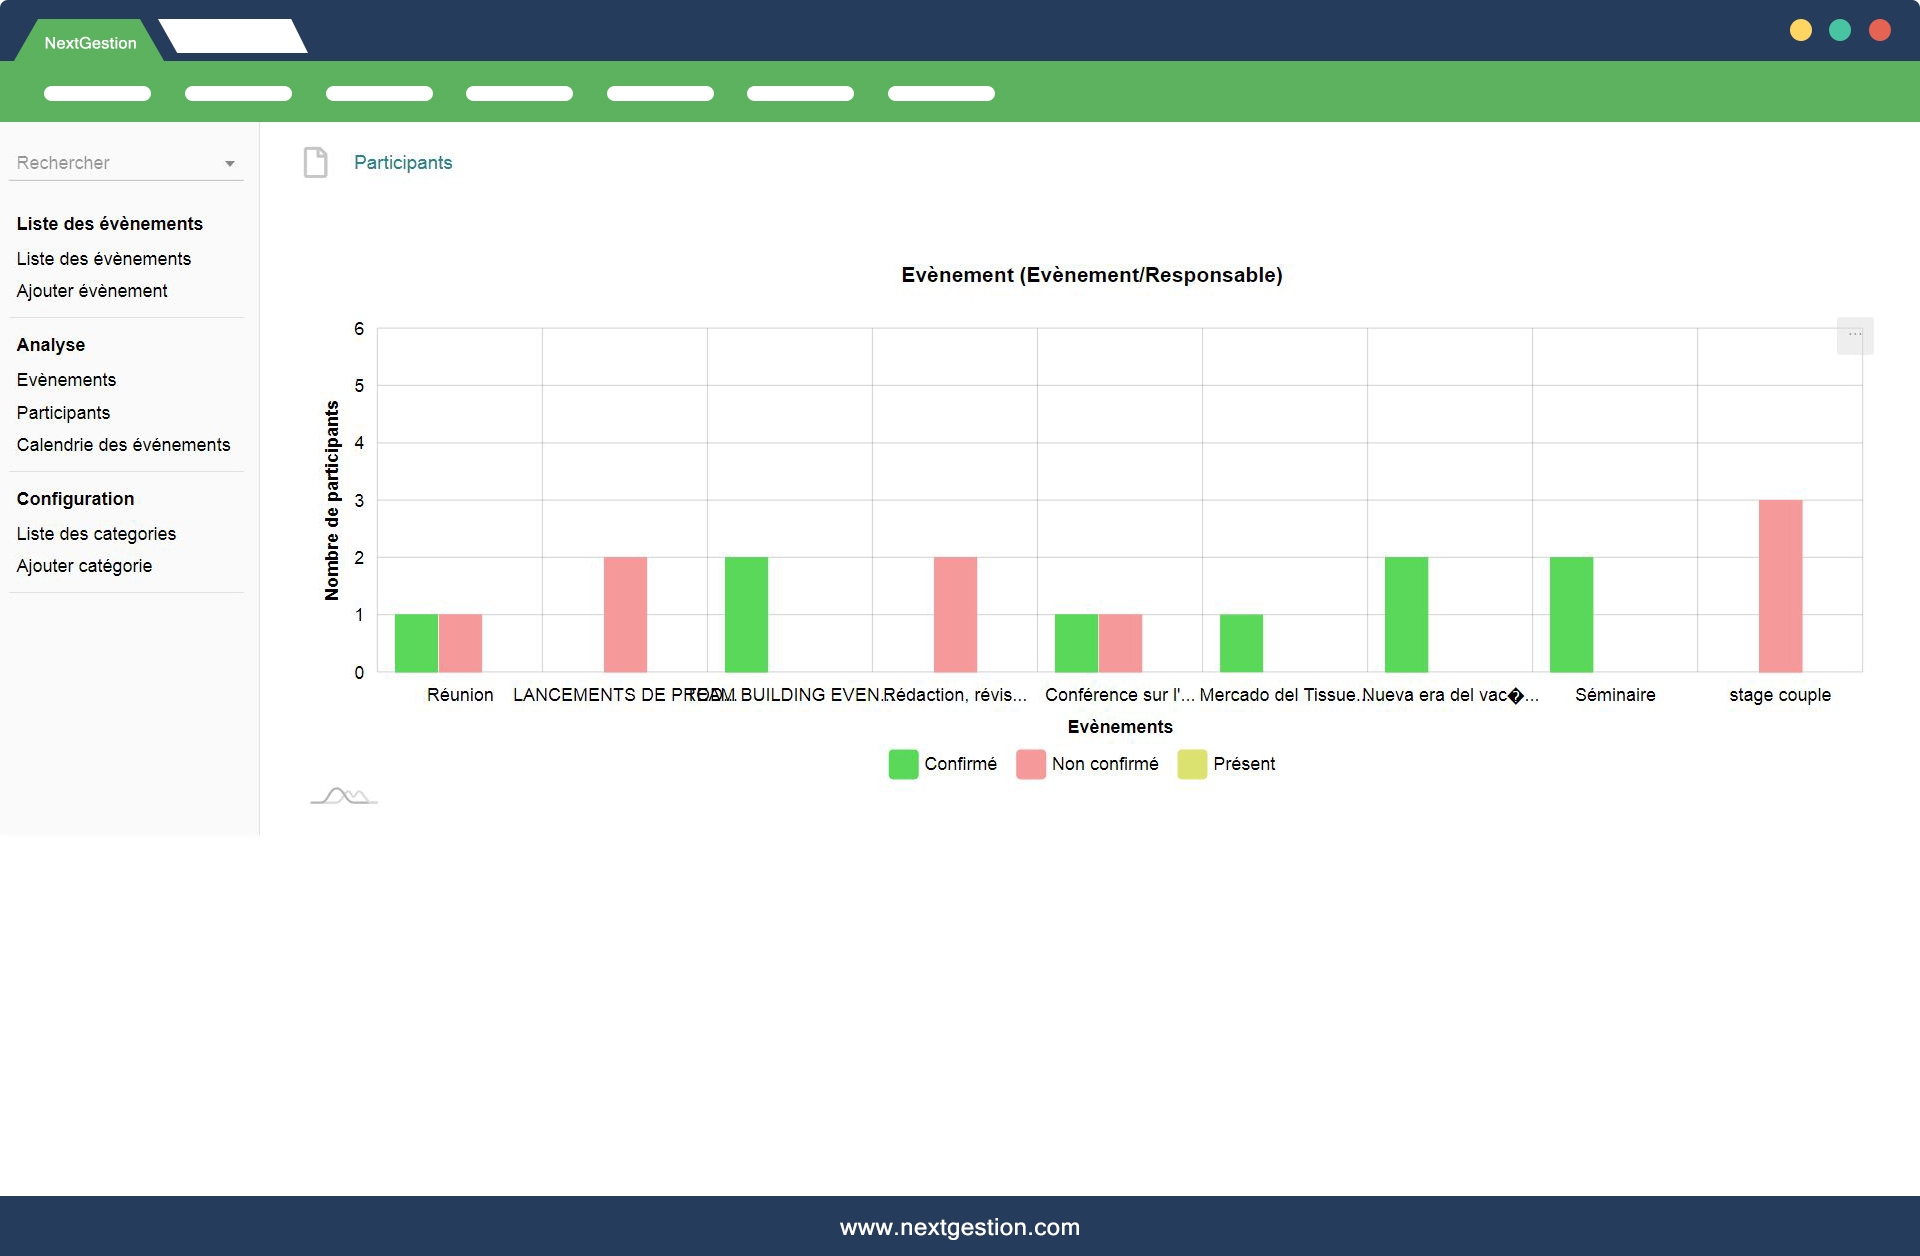Toggle the Présent legend entry

[x=1226, y=764]
